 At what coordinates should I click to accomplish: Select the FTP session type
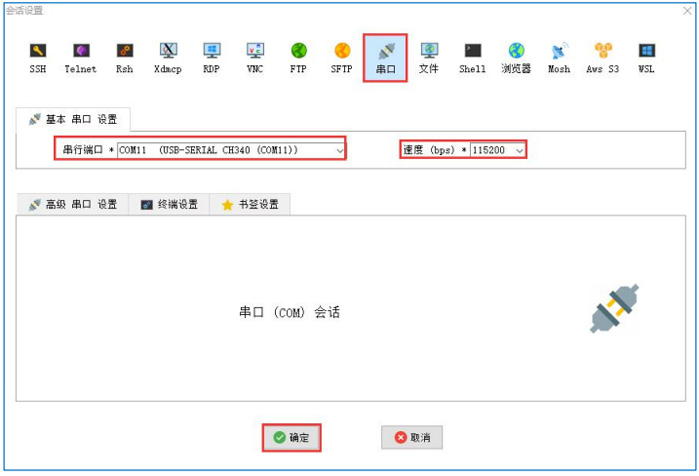298,58
